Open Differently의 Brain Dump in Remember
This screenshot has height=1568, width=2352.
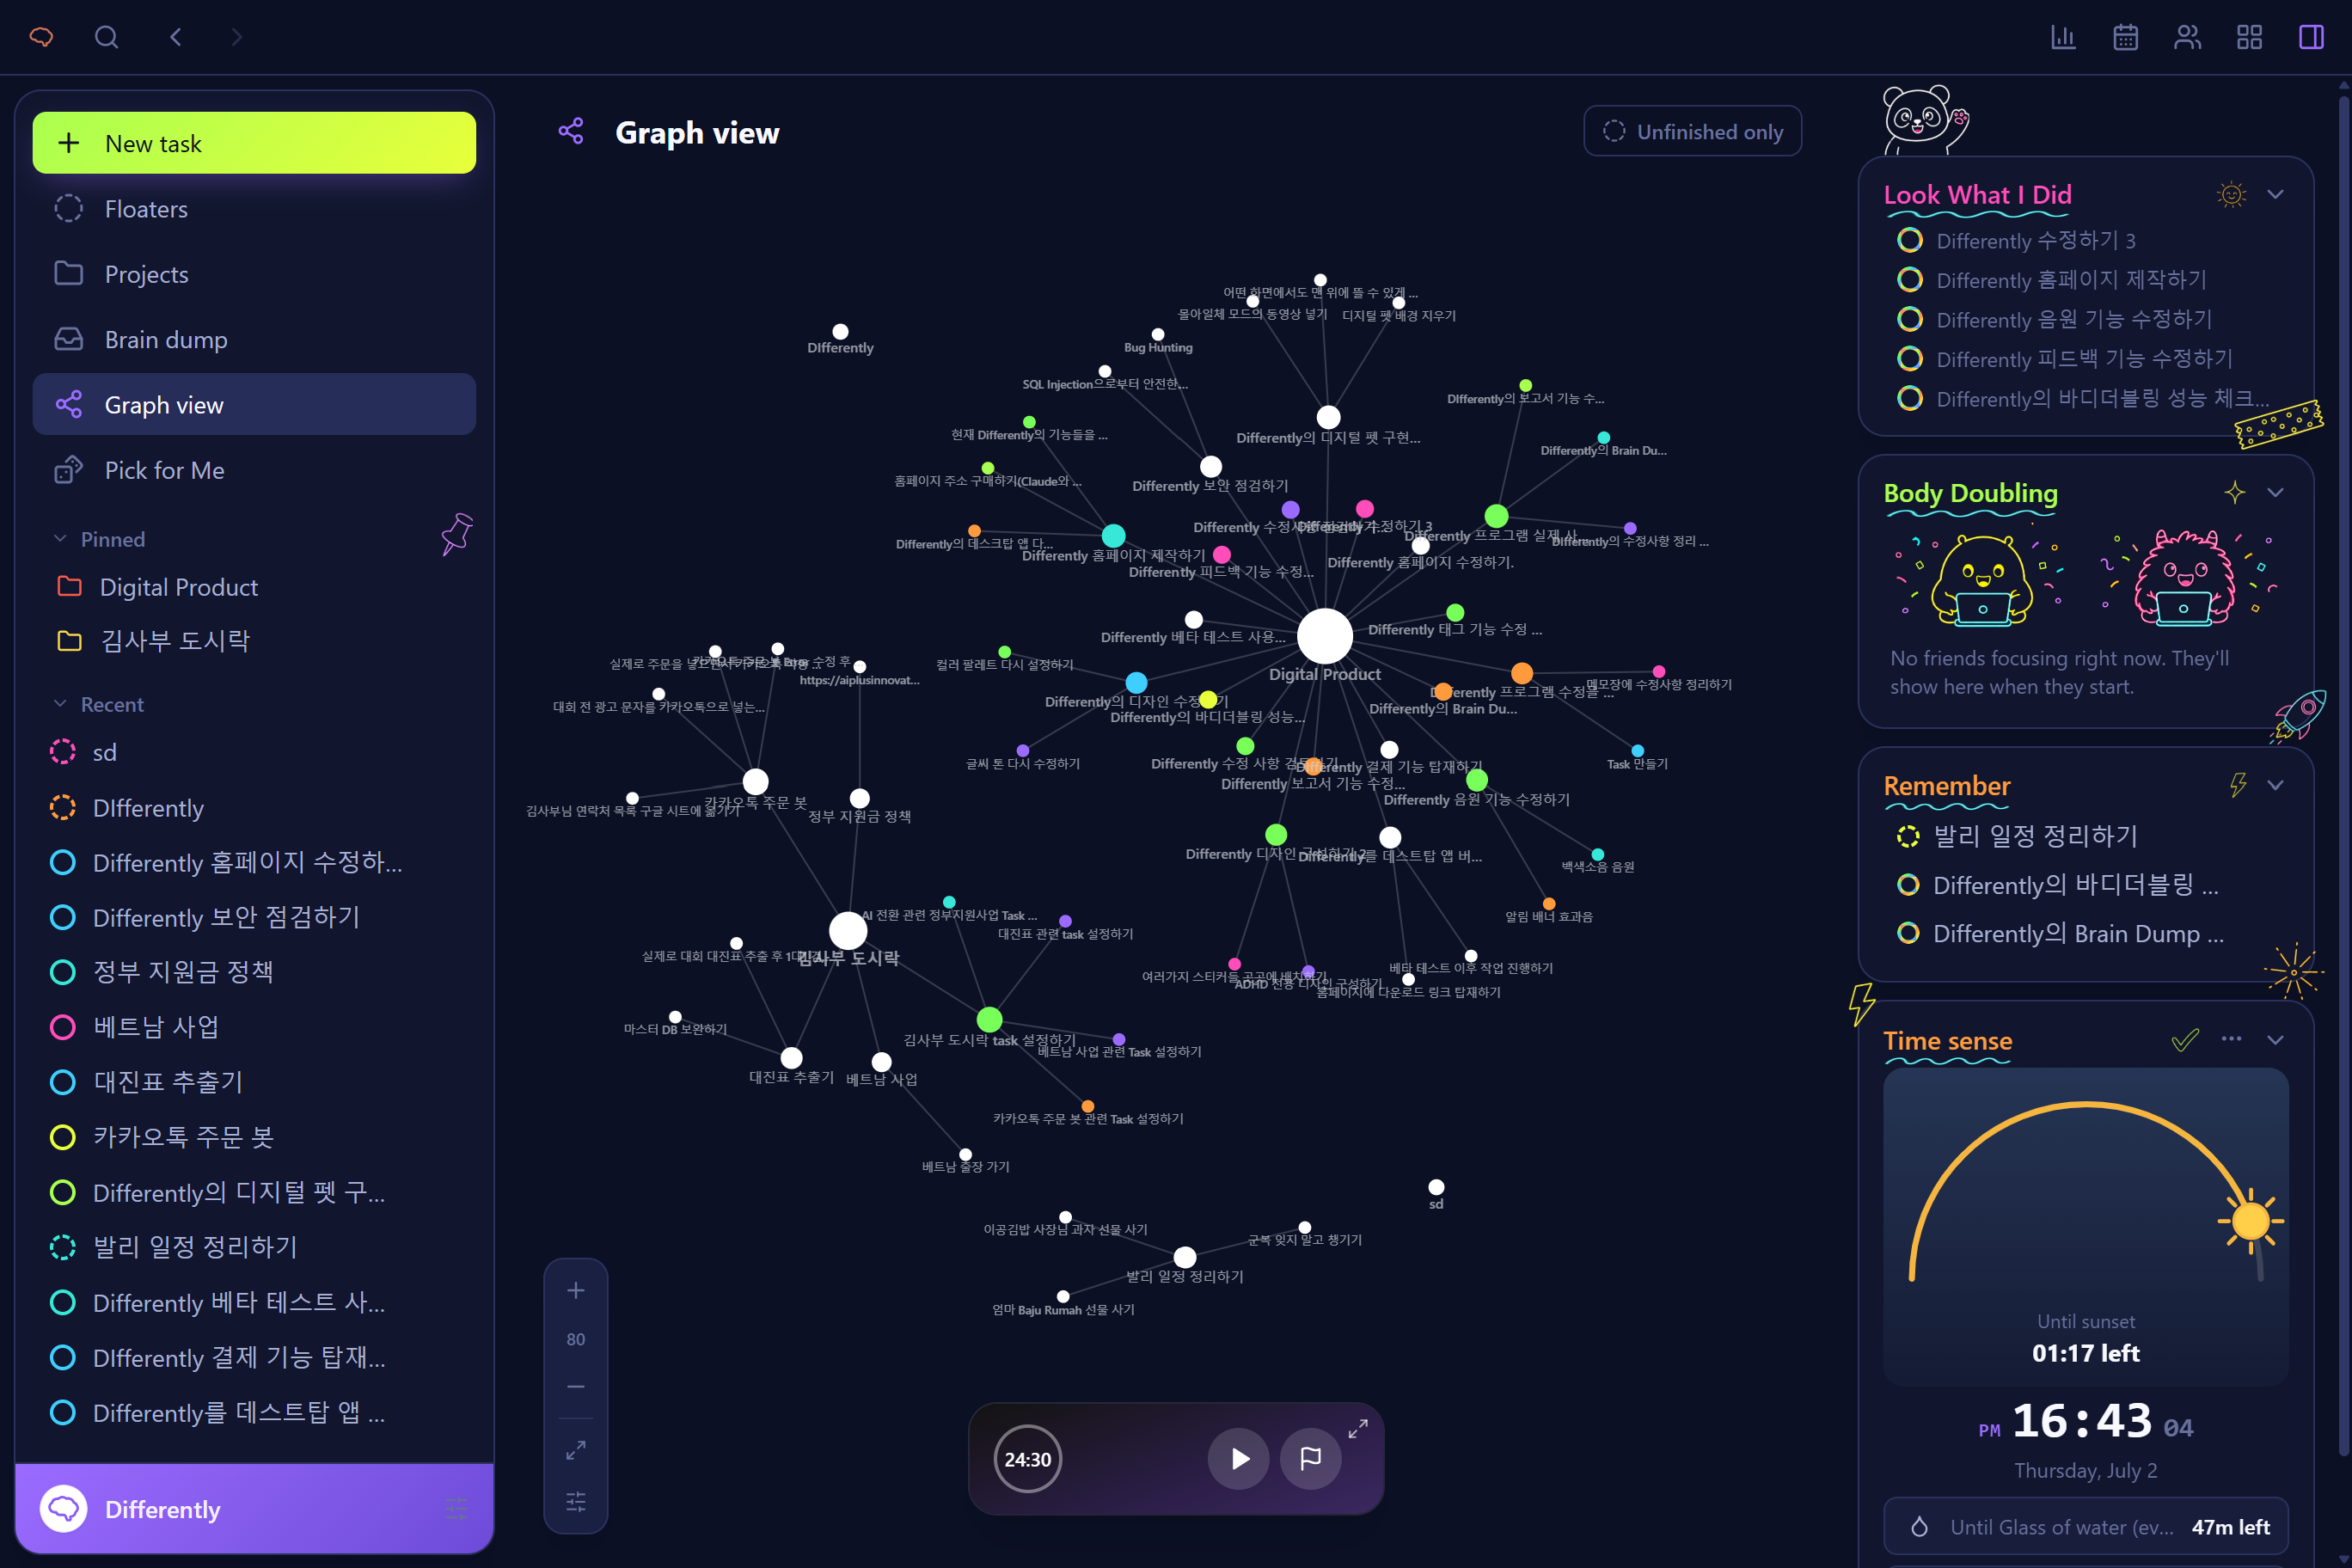pyautogui.click(x=2078, y=933)
